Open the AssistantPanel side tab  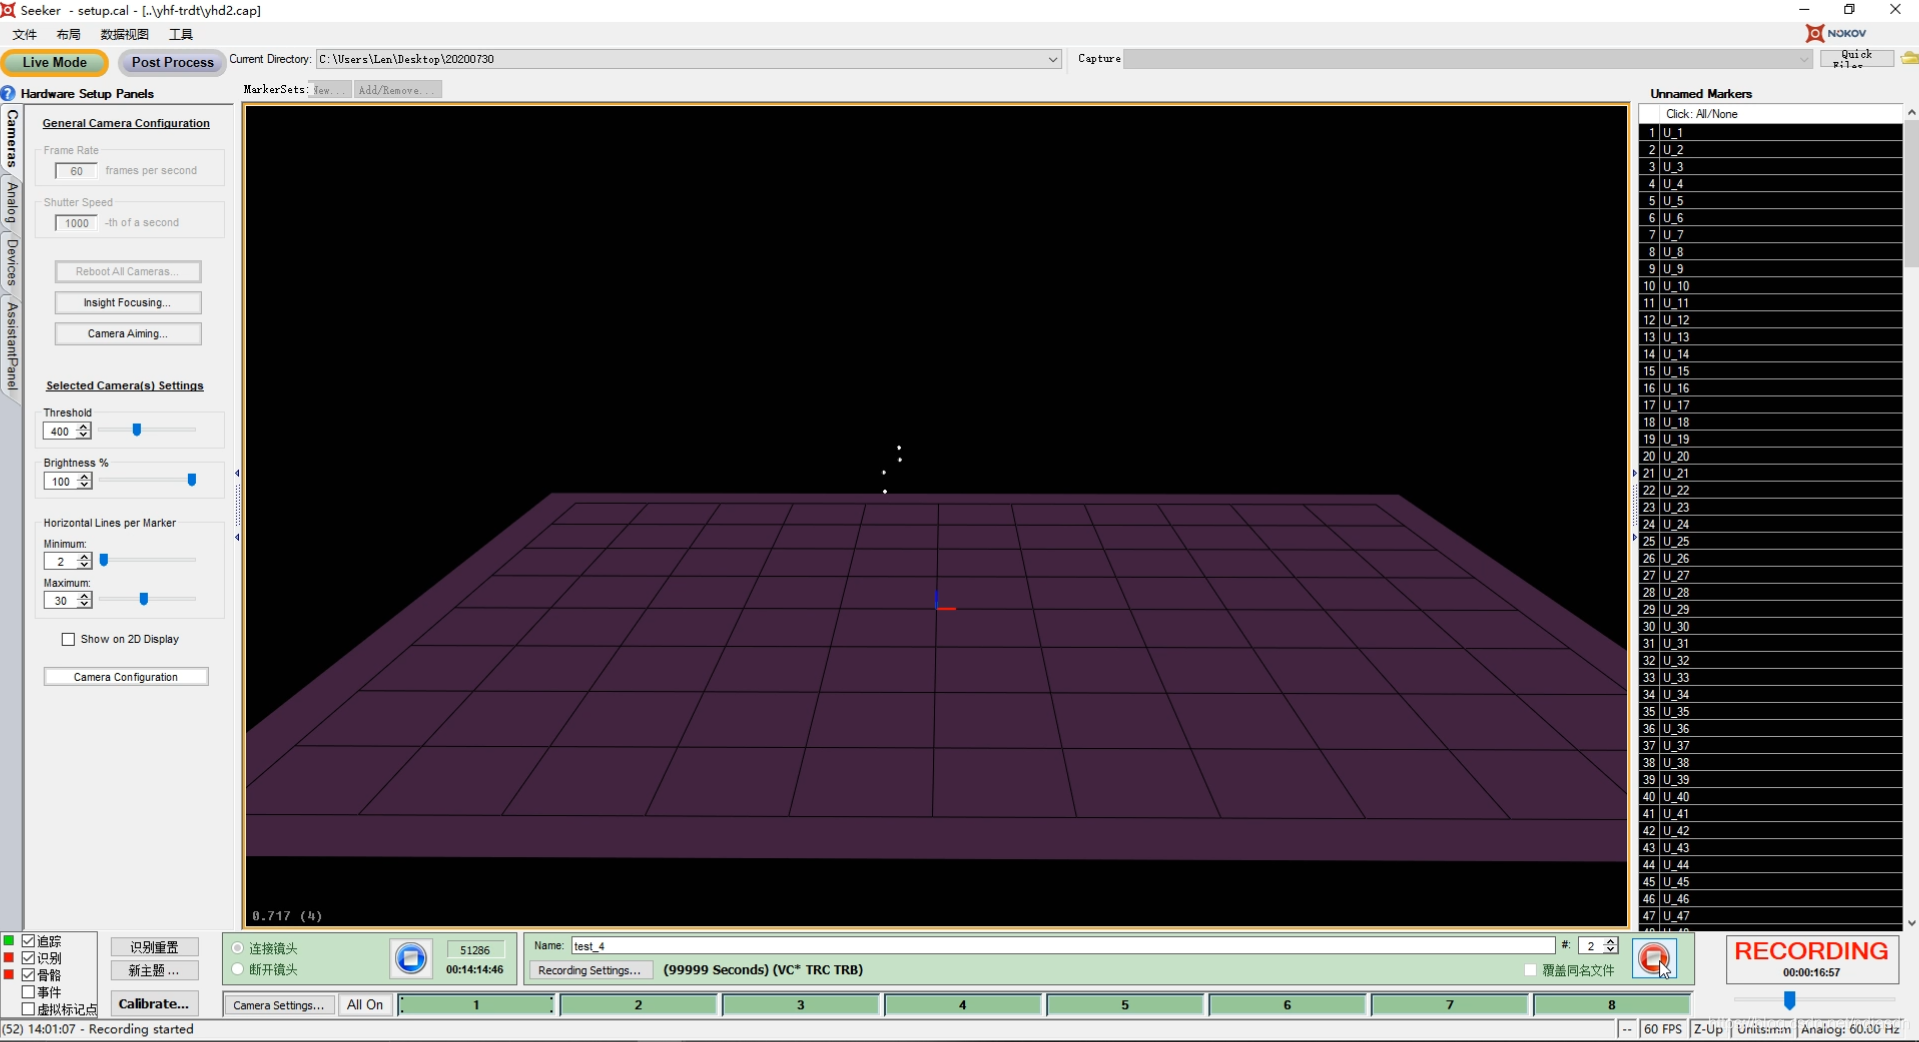click(x=12, y=346)
